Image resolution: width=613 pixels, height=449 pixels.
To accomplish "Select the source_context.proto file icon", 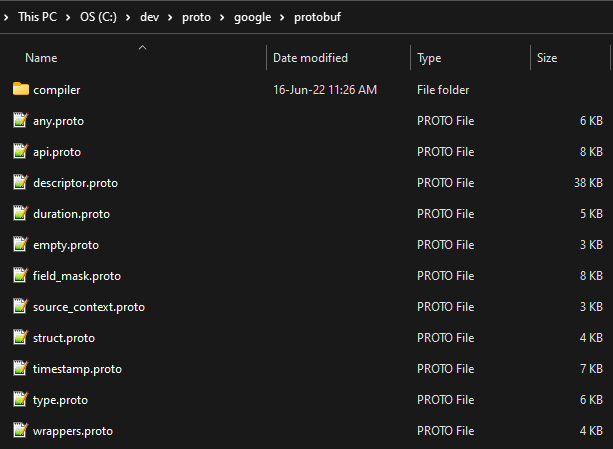I will pyautogui.click(x=21, y=306).
